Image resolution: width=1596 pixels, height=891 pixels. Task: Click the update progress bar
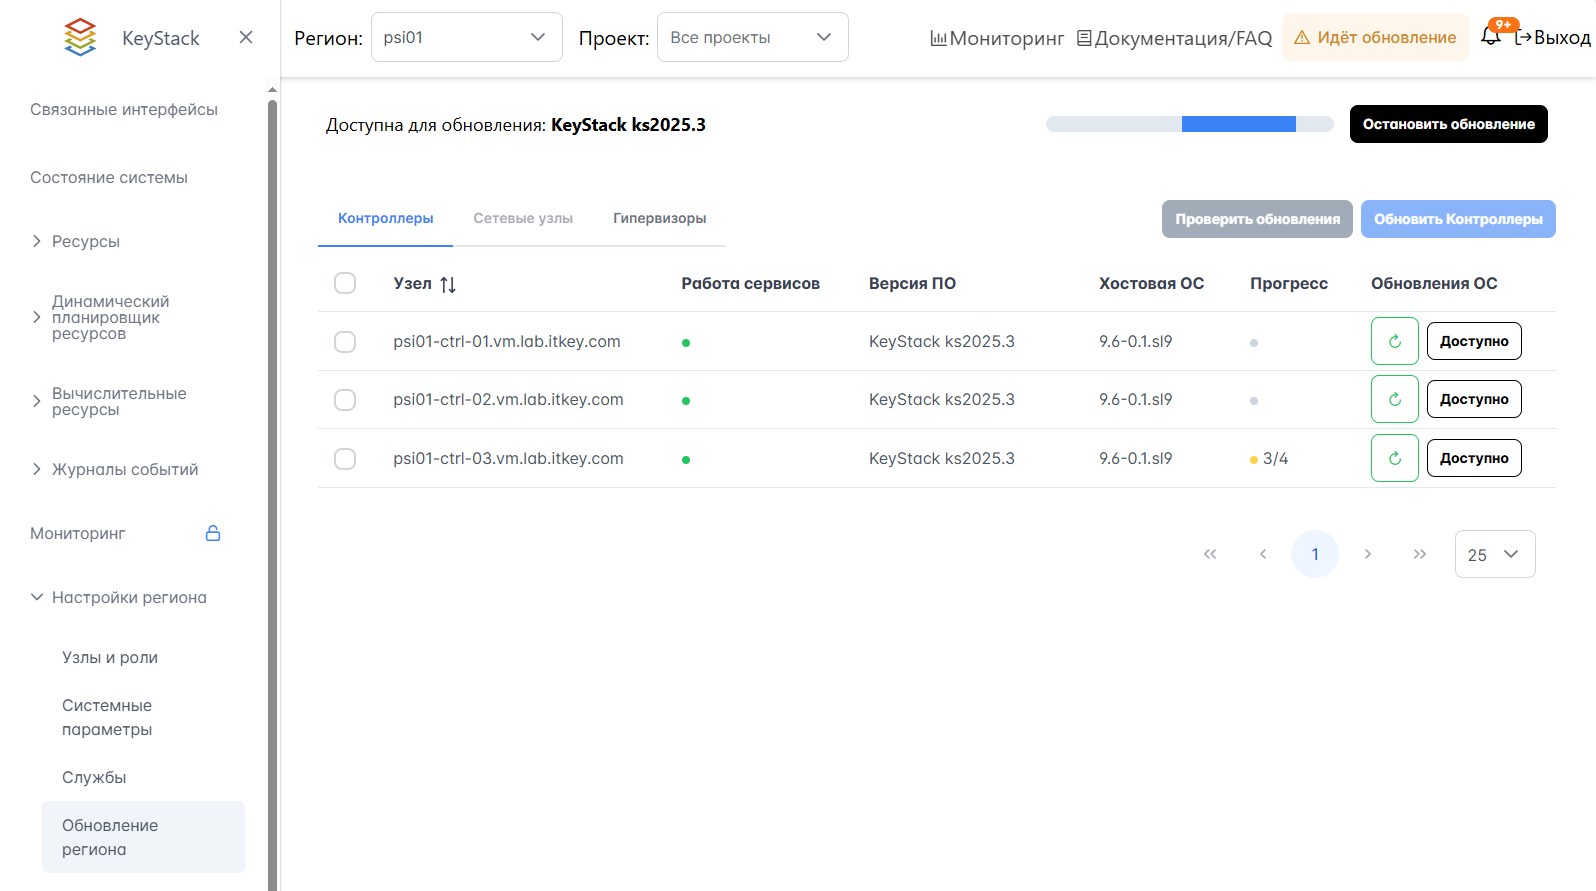point(1189,124)
